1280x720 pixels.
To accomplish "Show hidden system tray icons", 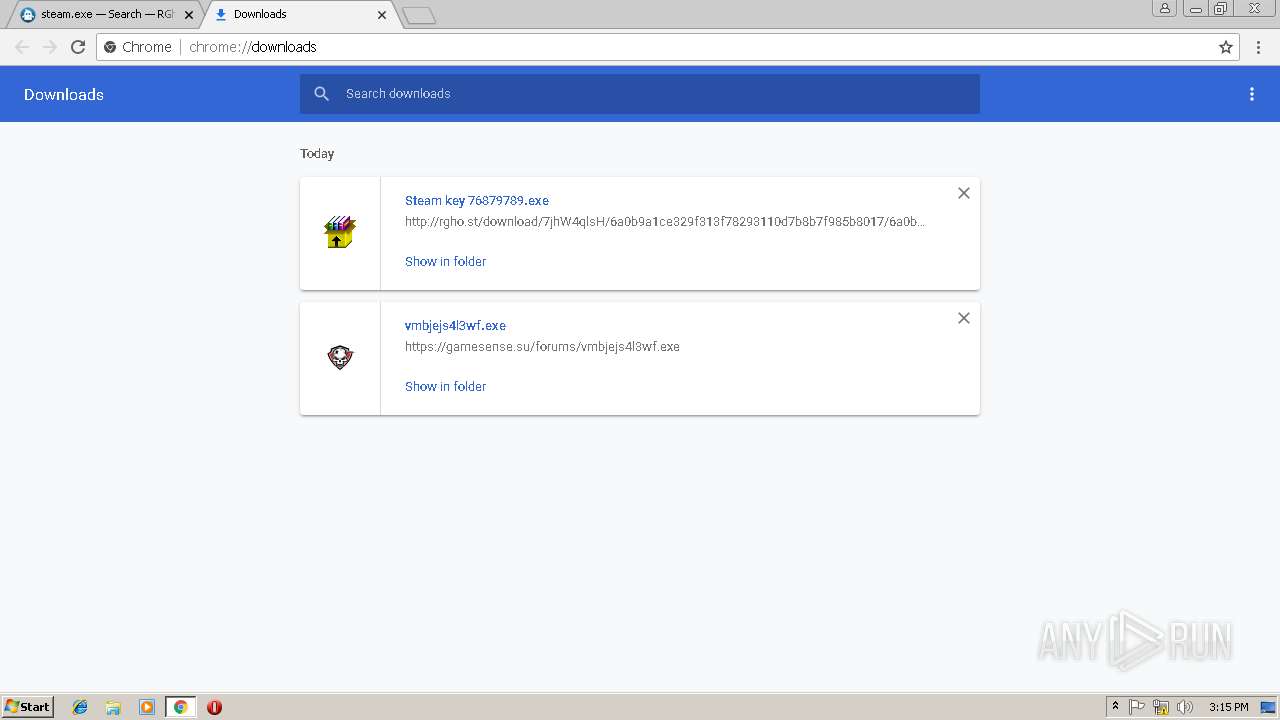I will click(x=1115, y=707).
